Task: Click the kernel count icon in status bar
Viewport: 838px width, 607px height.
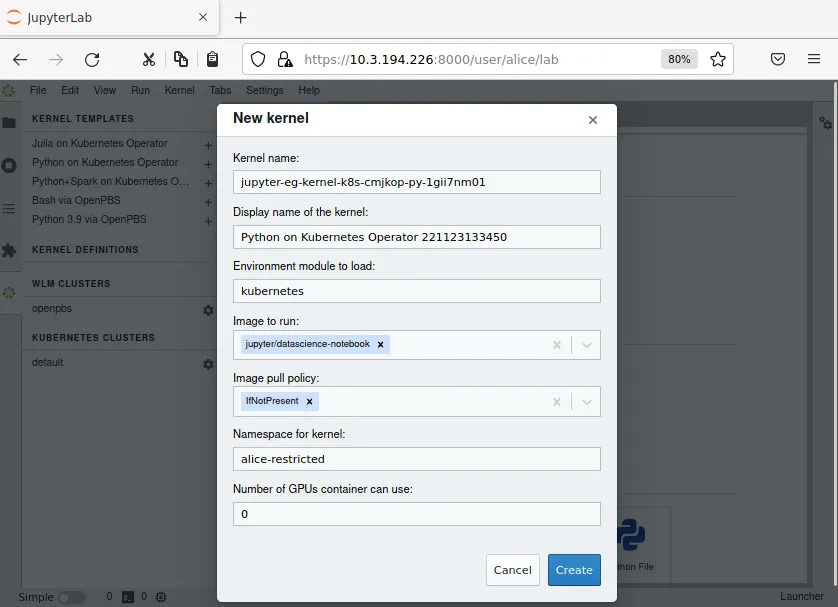Action: (x=161, y=597)
